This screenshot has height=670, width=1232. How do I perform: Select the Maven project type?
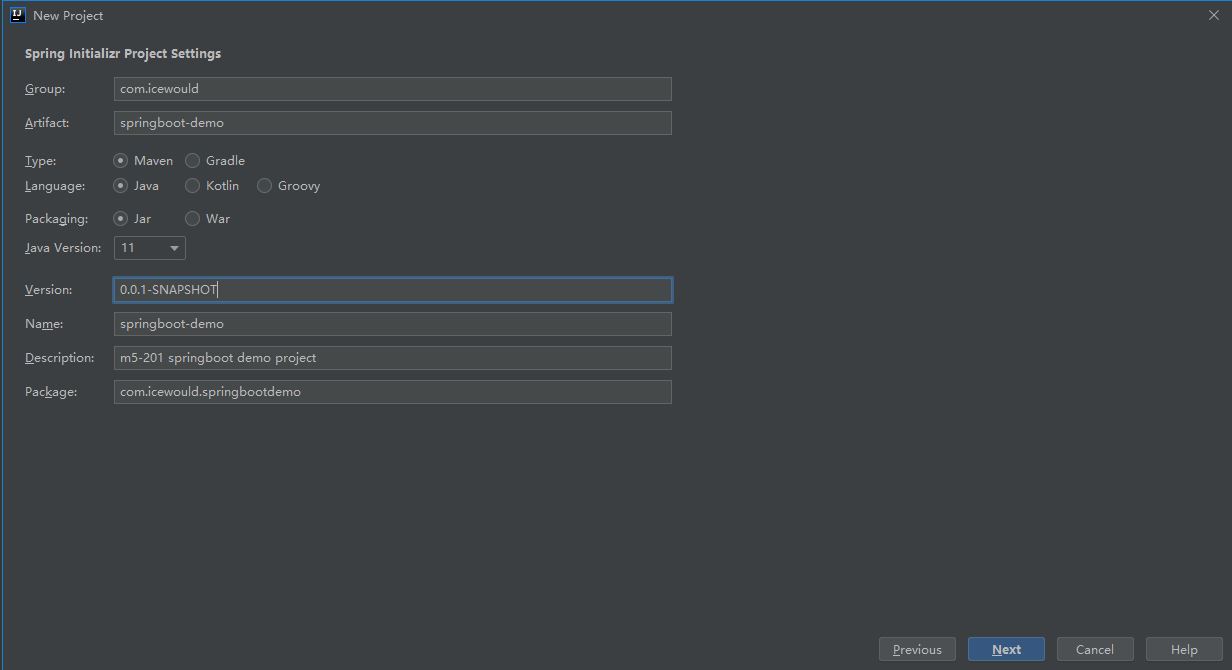coord(121,160)
